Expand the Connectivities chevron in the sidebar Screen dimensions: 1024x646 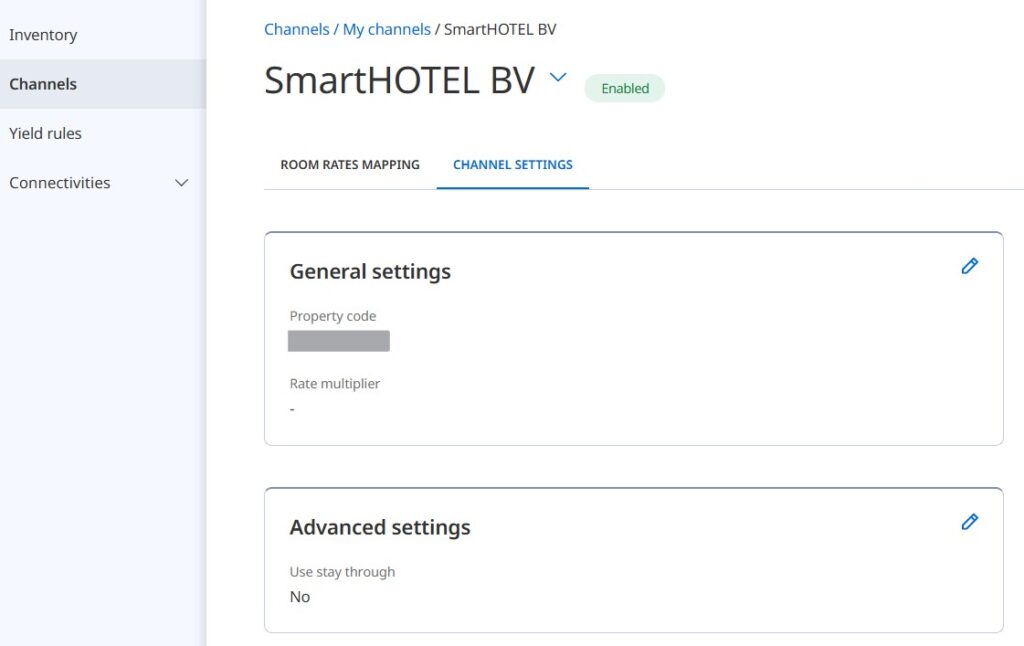182,183
